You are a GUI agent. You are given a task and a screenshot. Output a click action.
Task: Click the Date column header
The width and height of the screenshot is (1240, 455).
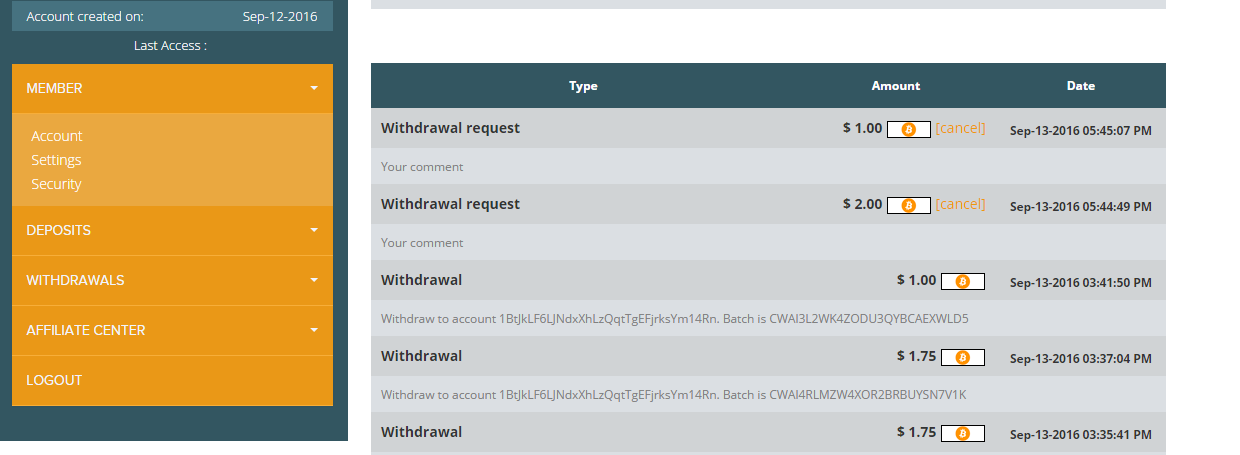point(1081,86)
